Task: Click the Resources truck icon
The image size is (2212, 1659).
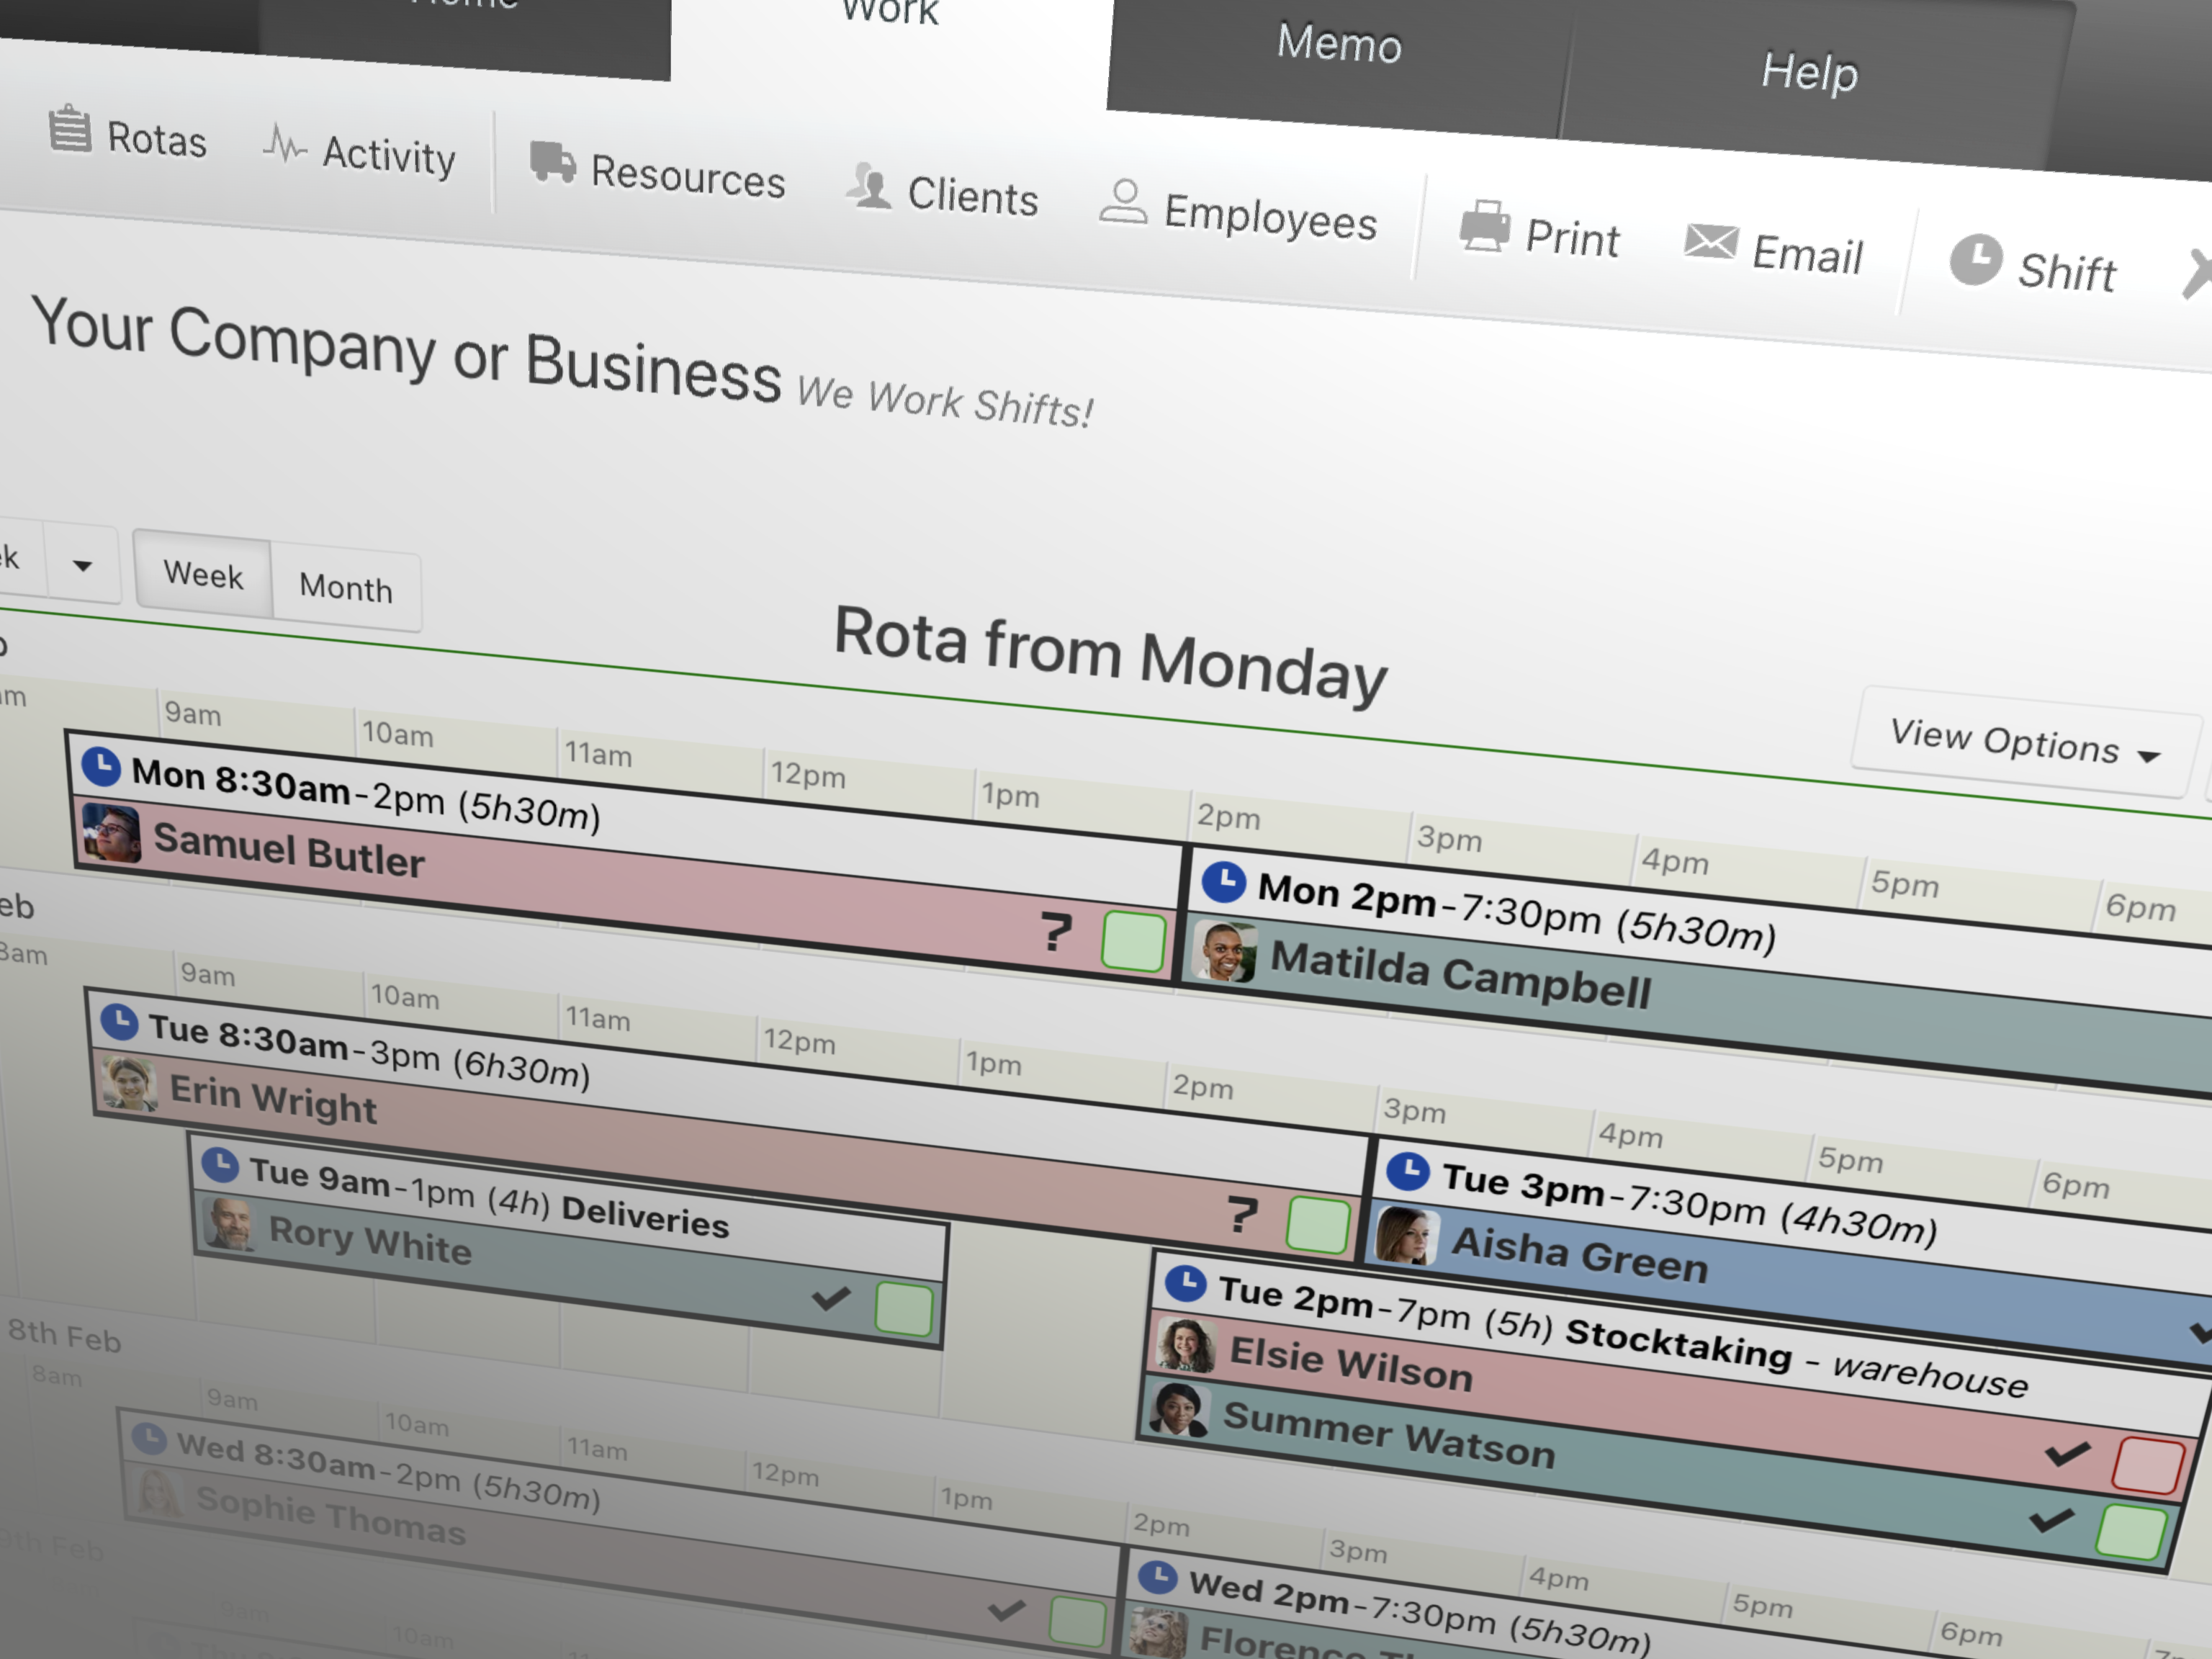Action: [553, 161]
